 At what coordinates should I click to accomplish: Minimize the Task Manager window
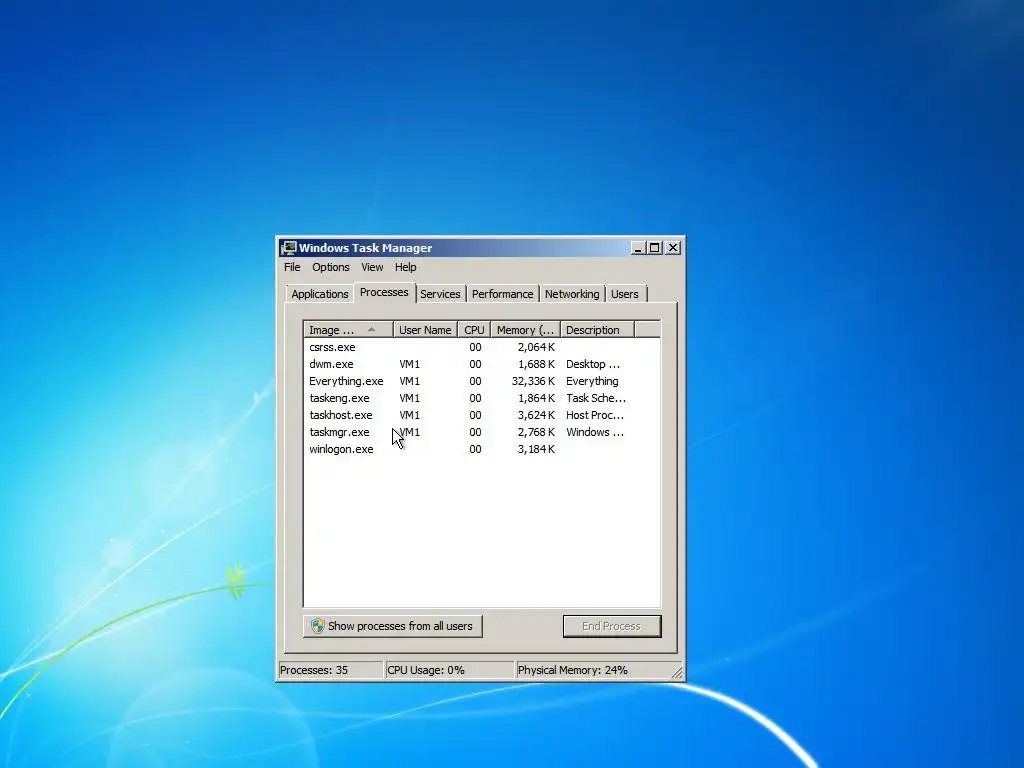[638, 248]
